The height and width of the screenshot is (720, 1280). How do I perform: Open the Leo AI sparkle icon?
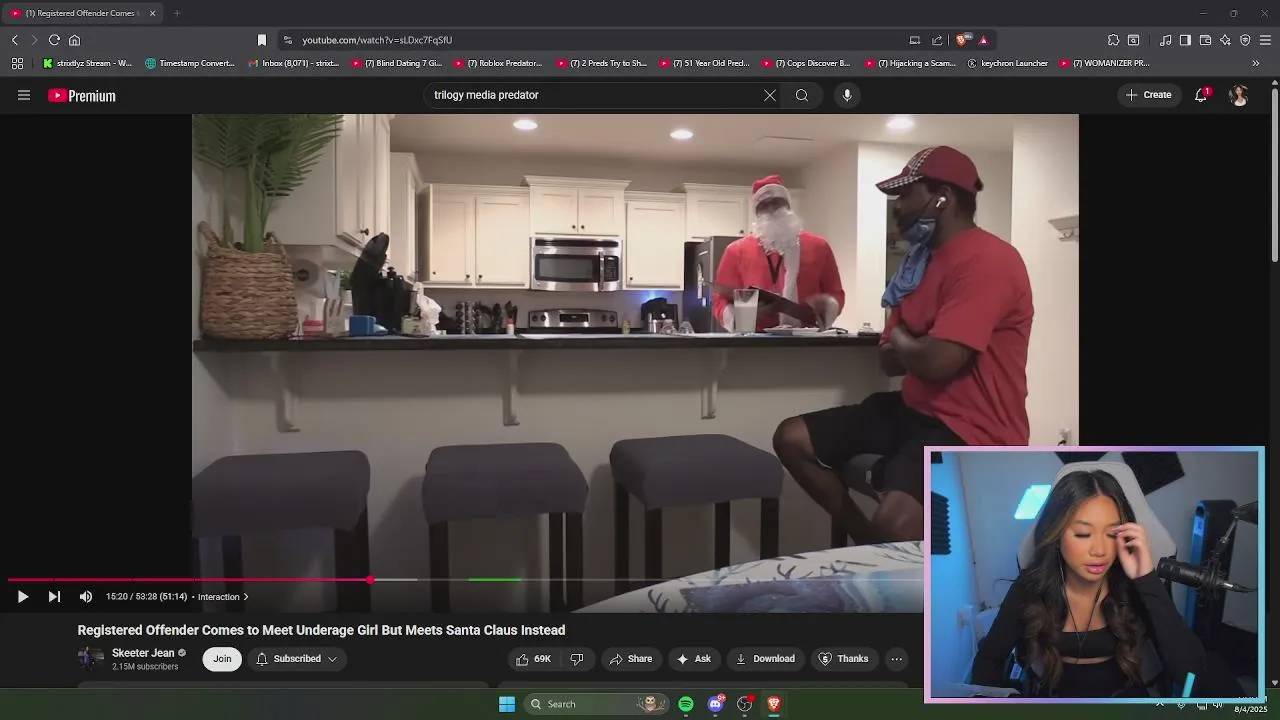click(x=1225, y=40)
